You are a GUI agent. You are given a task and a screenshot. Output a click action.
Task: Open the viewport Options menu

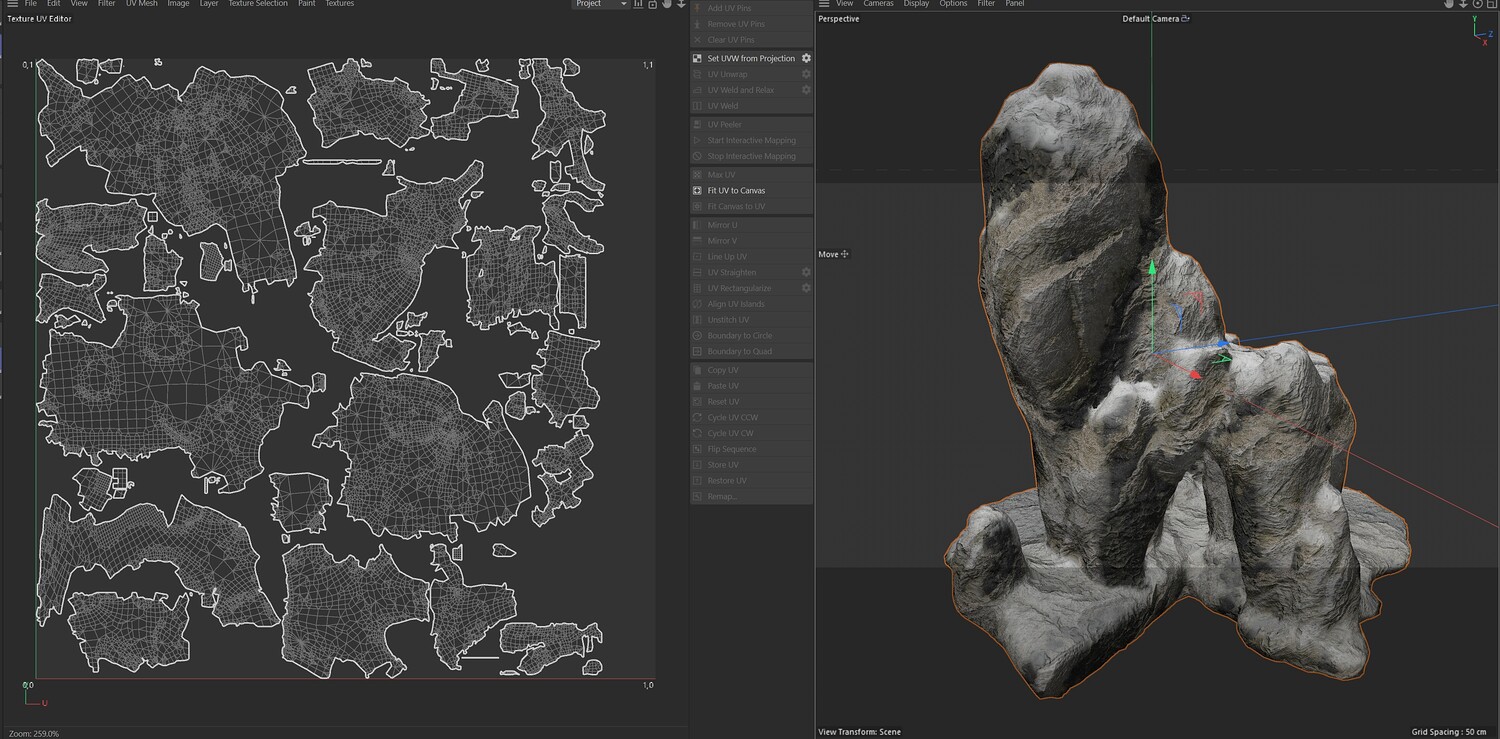click(953, 4)
